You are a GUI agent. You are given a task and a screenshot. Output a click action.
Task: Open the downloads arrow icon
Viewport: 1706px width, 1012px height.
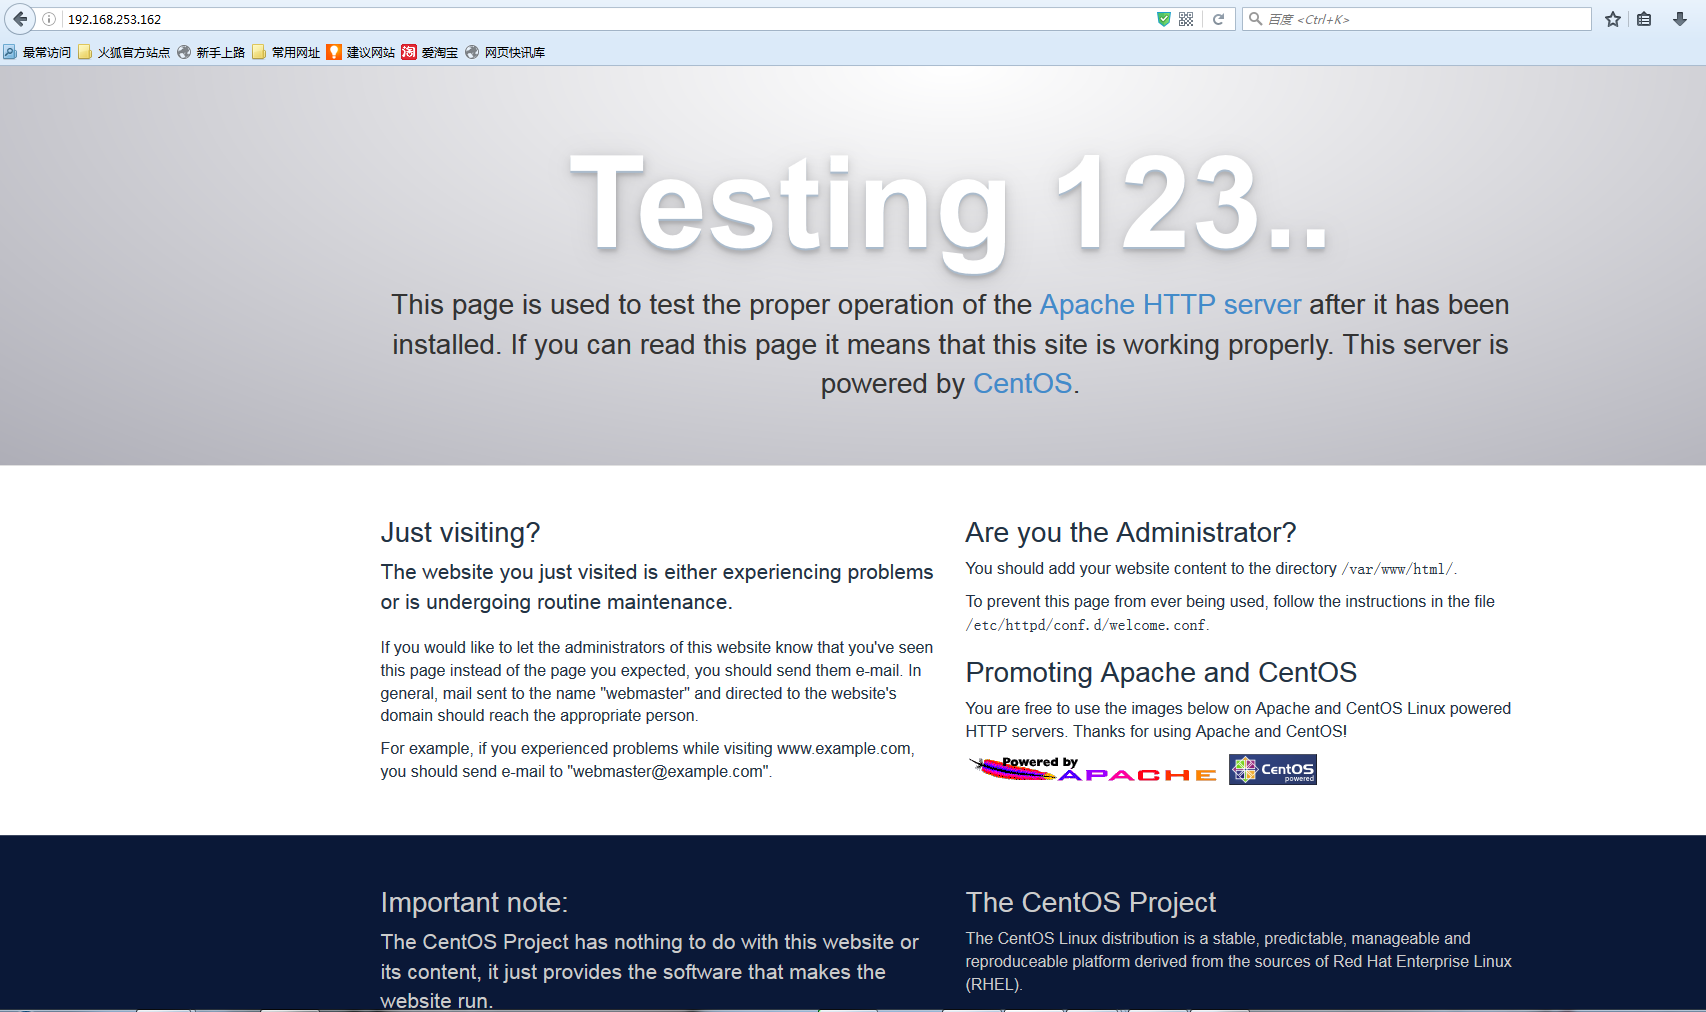(x=1680, y=19)
